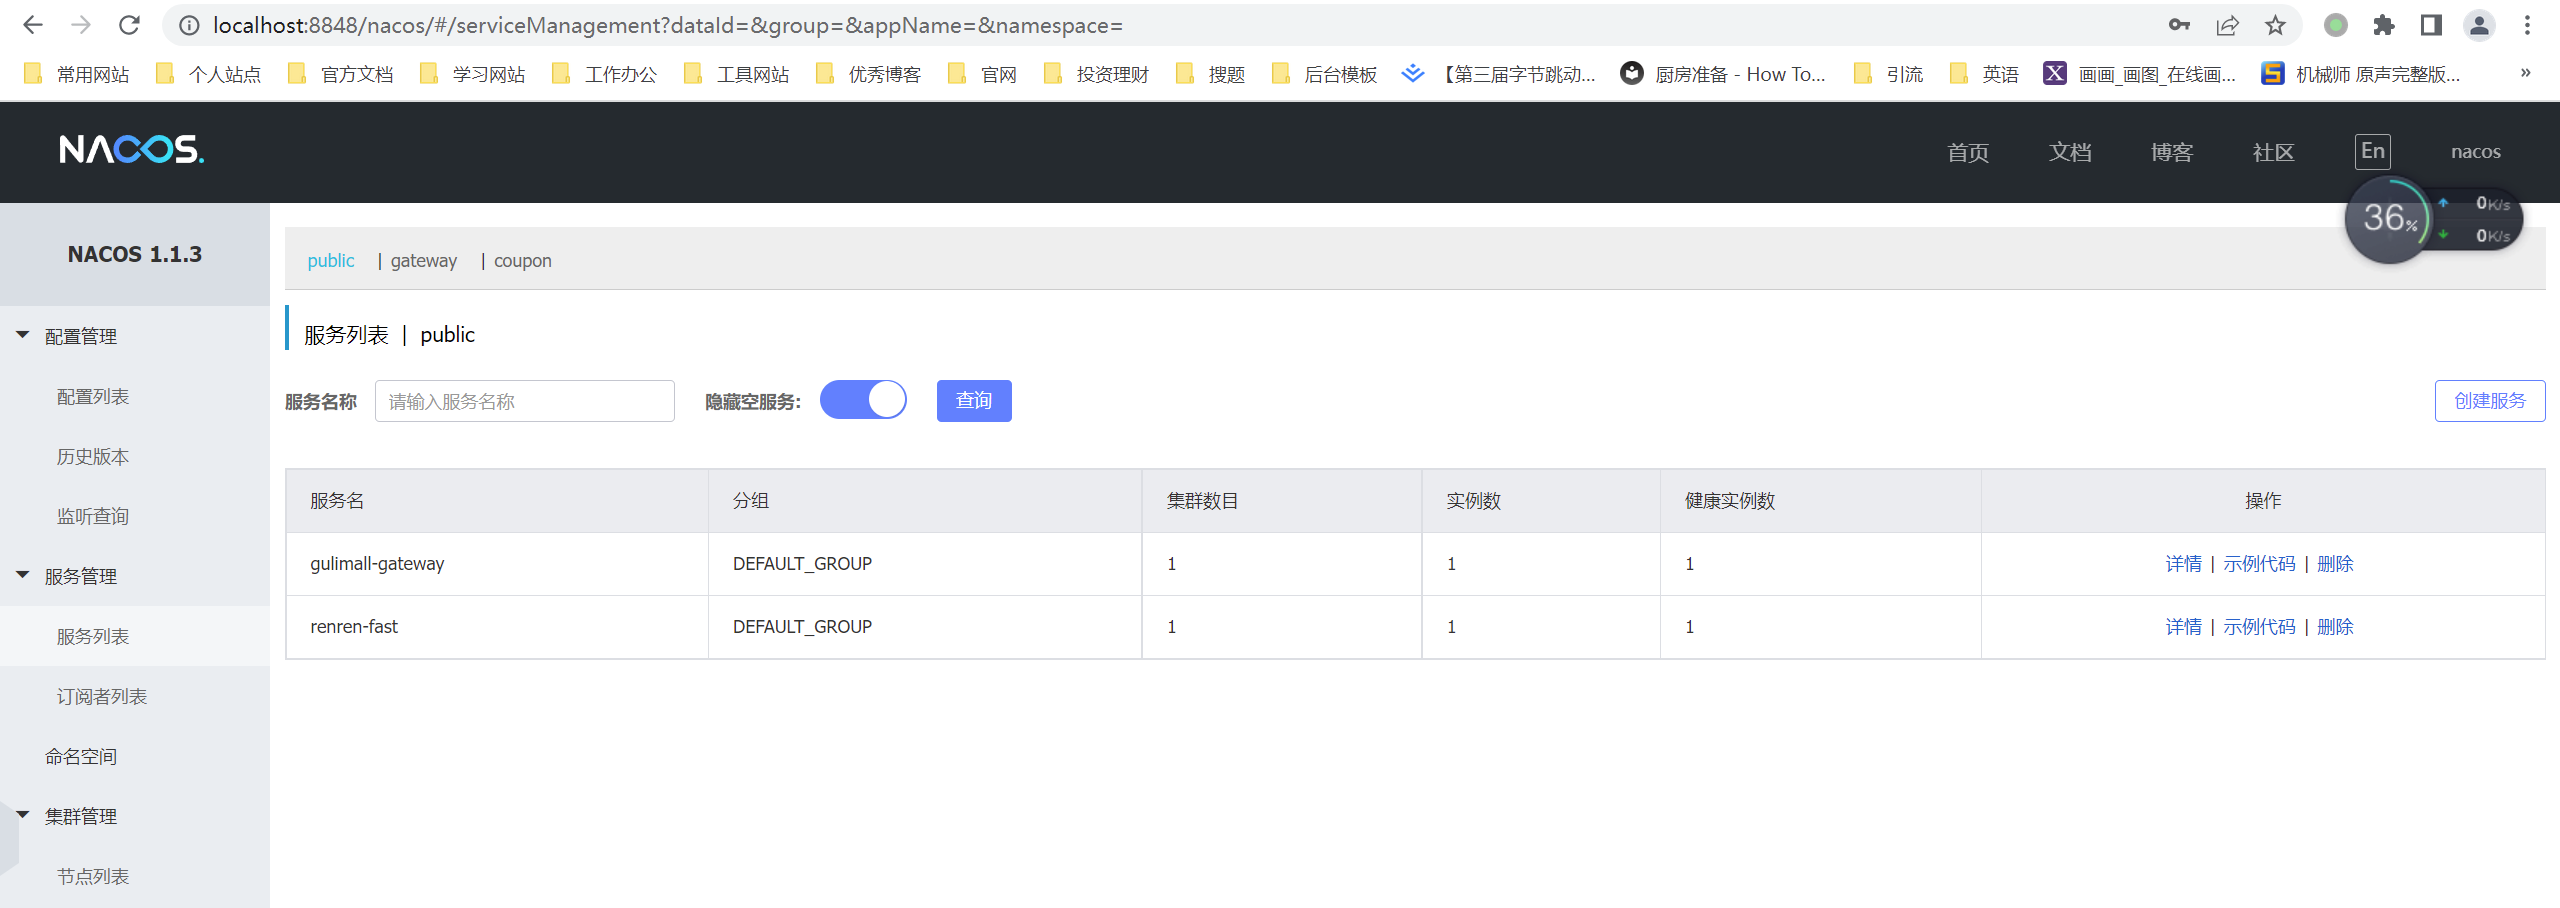This screenshot has width=2560, height=908.
Task: Open 博客 in the top navigation
Action: pos(2172,152)
